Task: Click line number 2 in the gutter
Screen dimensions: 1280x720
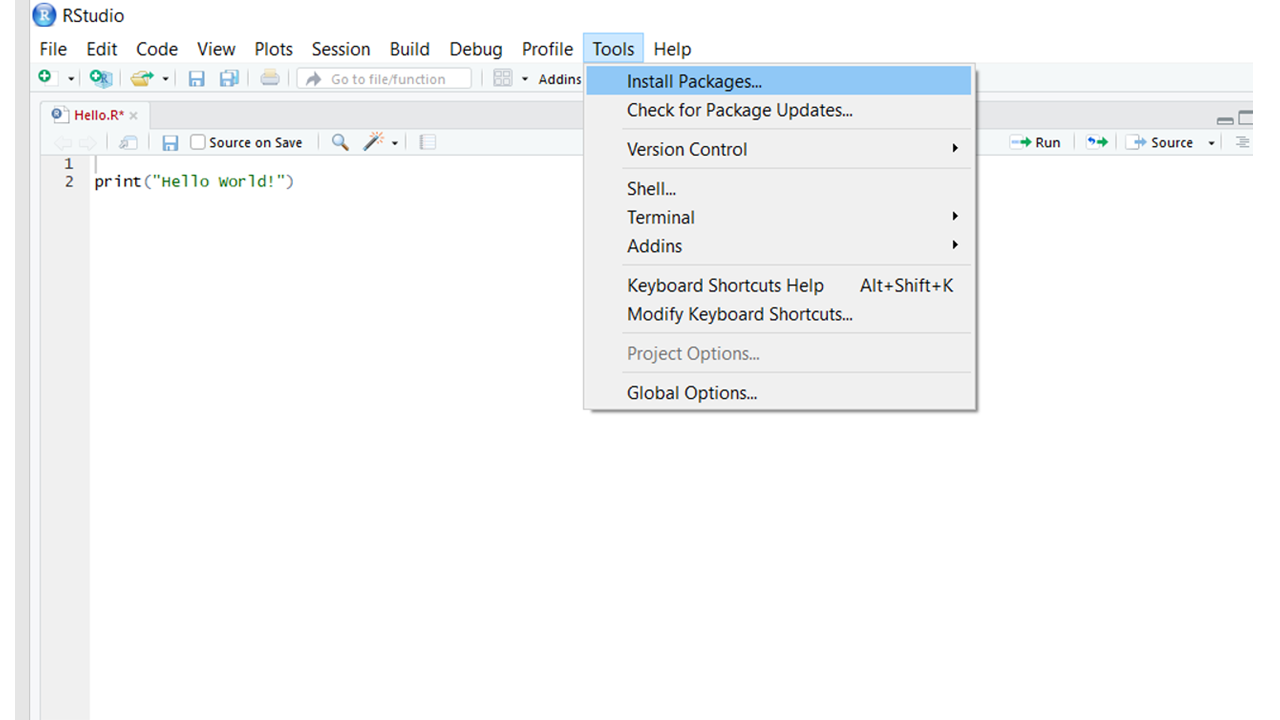Action: (x=68, y=182)
